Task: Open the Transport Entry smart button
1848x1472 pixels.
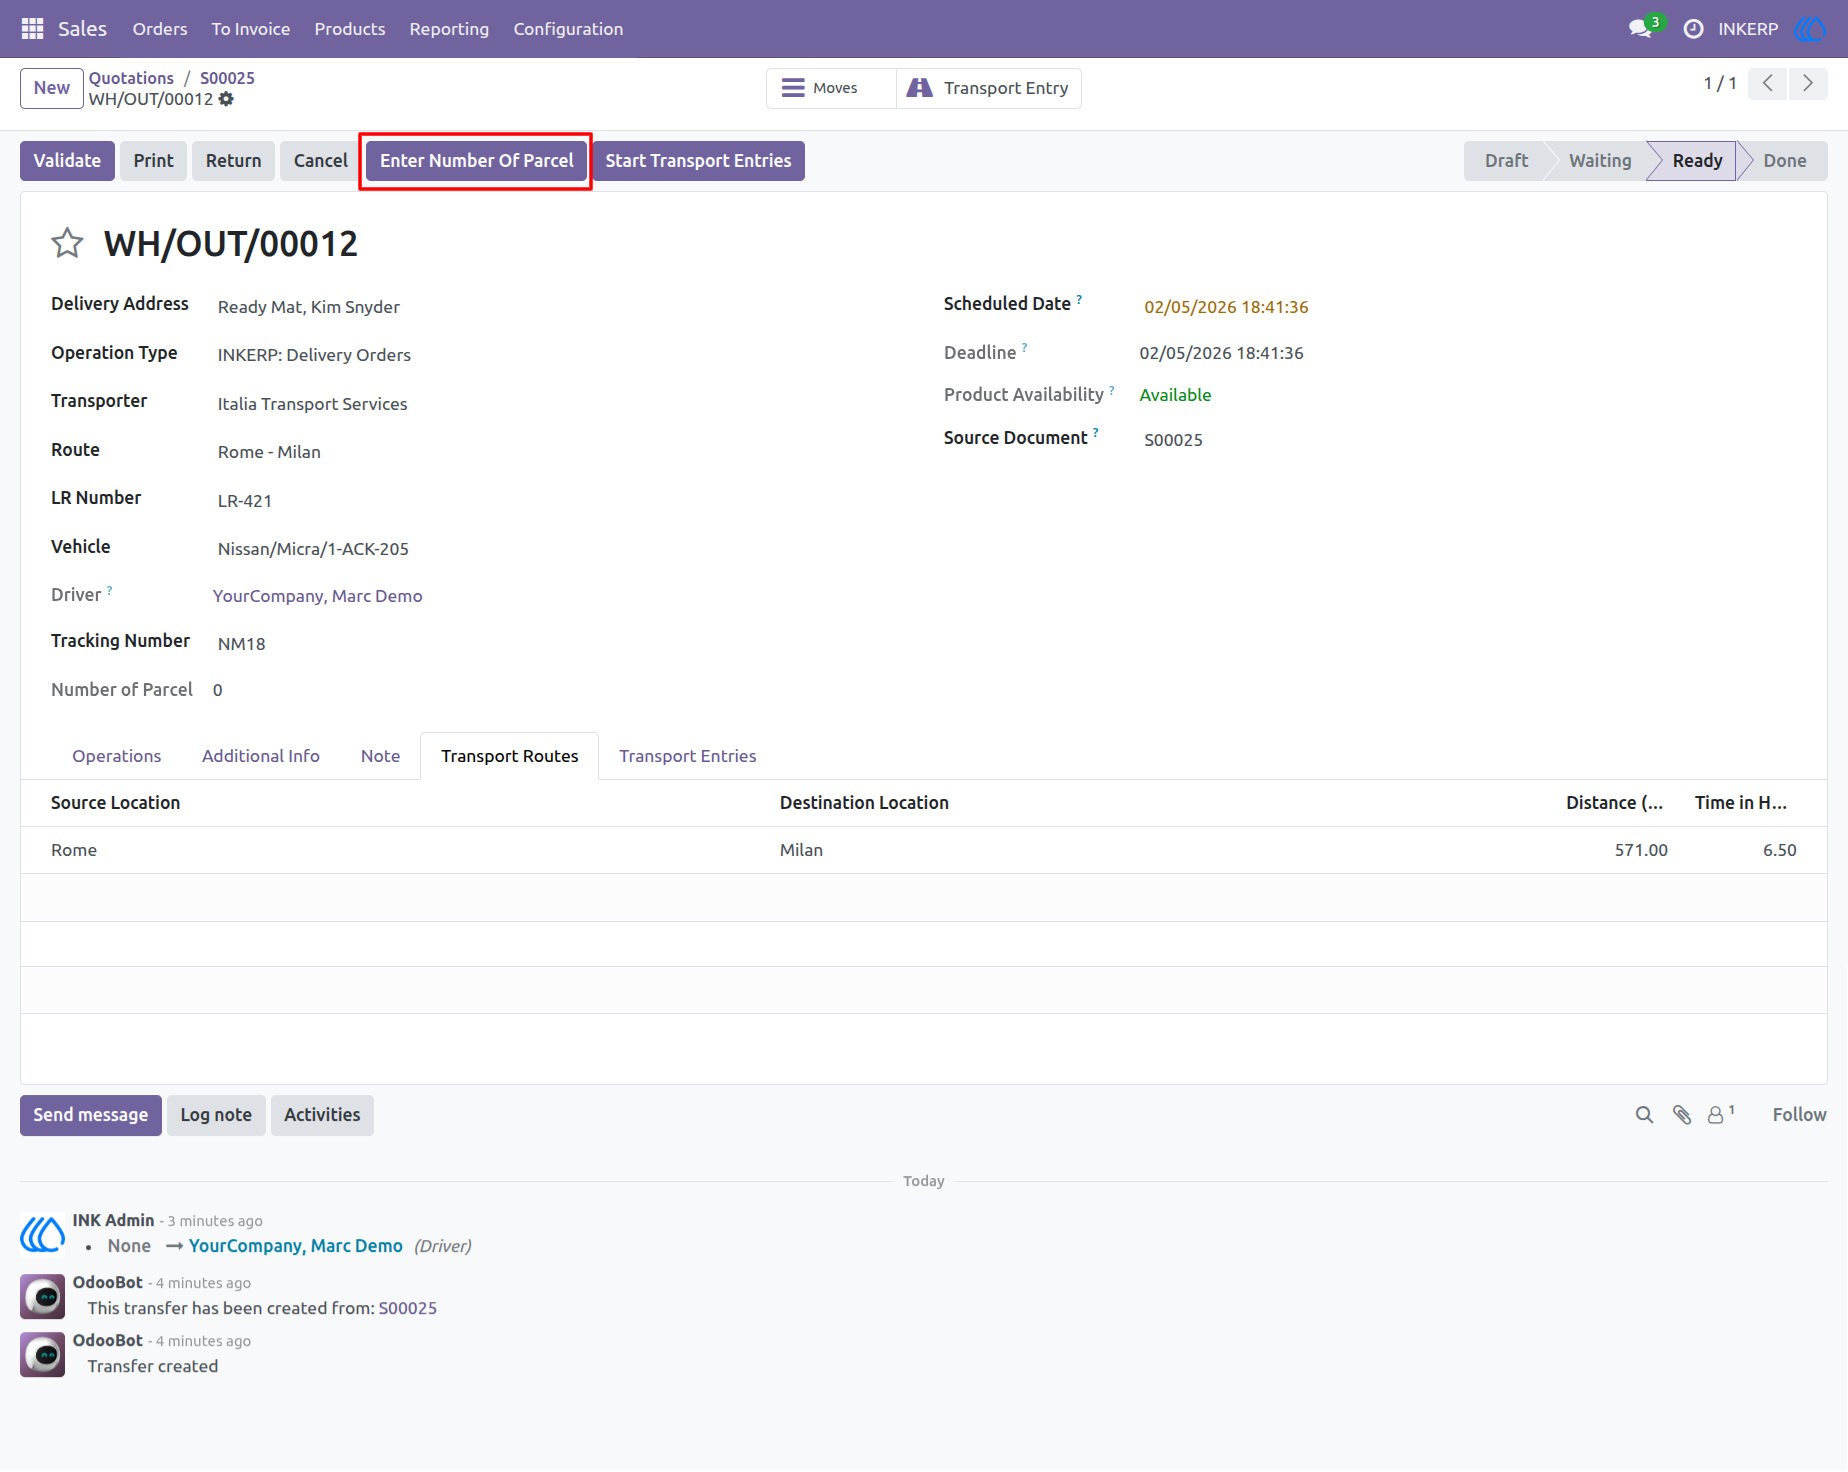Action: pos(988,88)
